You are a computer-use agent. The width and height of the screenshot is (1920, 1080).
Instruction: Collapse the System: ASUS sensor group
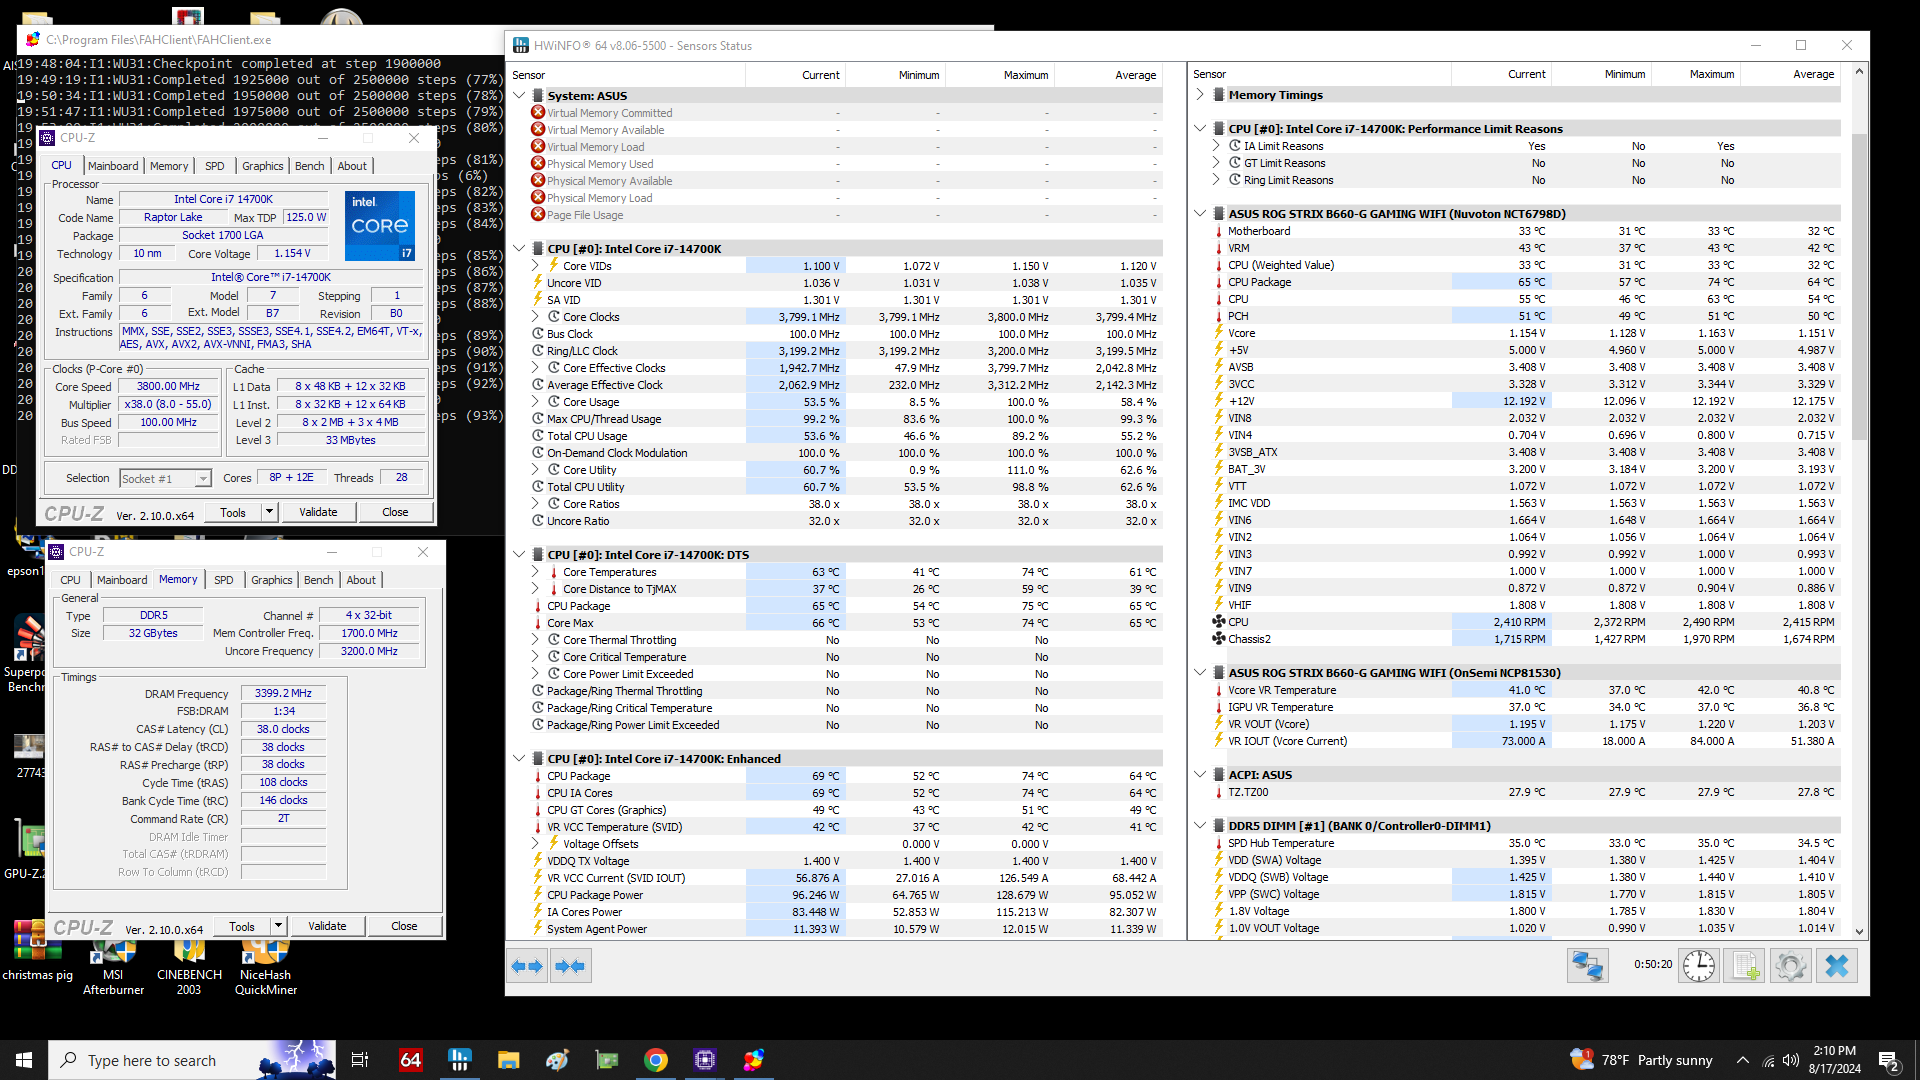click(519, 96)
